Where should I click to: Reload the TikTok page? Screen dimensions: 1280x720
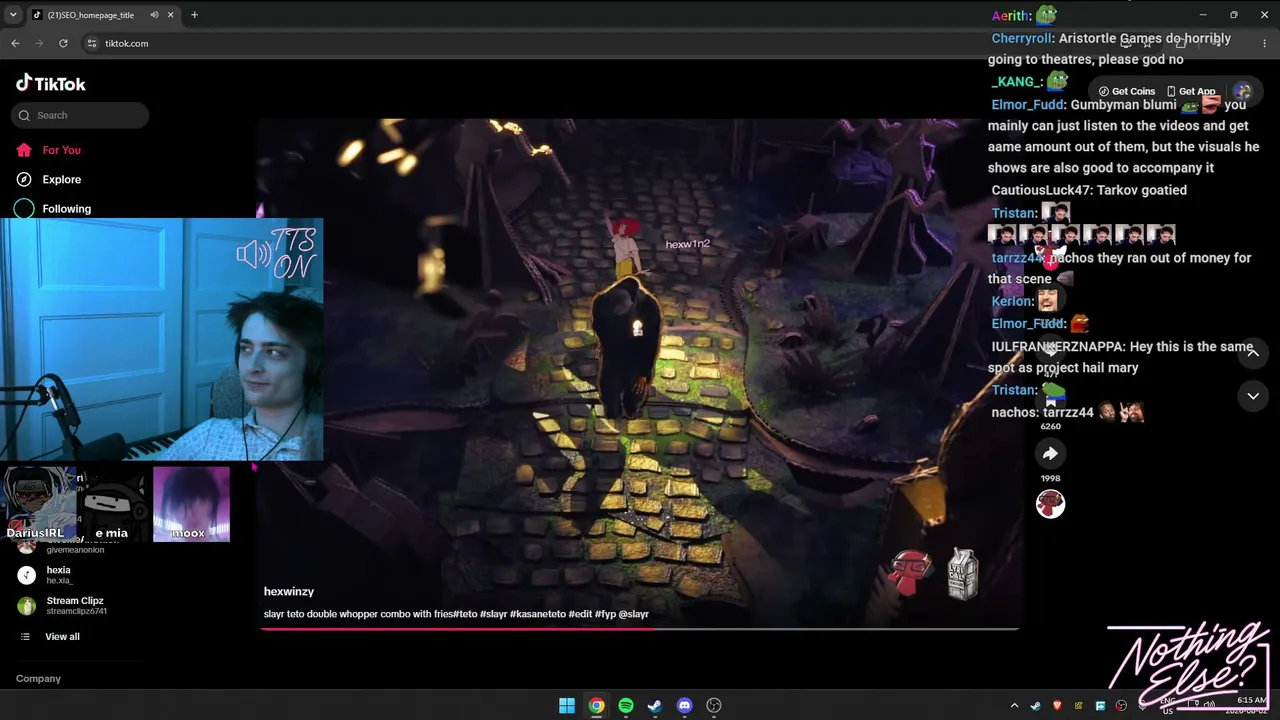[x=63, y=43]
